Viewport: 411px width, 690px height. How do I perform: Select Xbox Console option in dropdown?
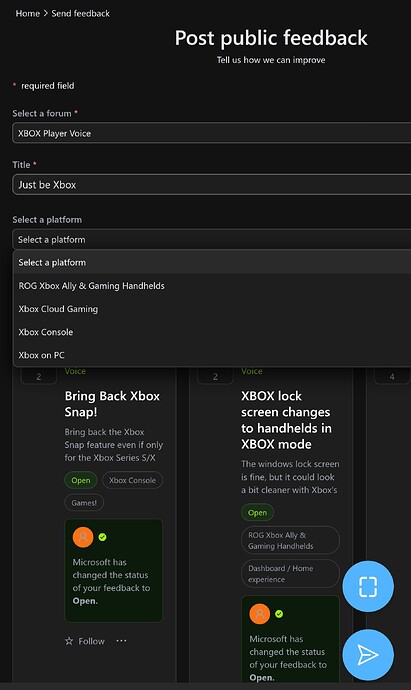[x=213, y=332]
